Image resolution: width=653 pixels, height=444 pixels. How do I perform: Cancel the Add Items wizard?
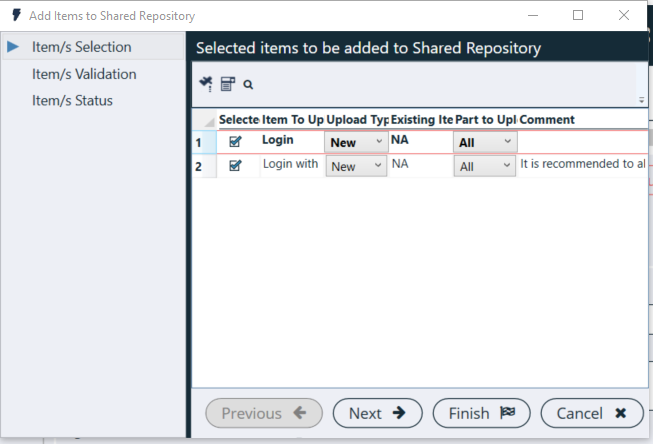(x=592, y=413)
